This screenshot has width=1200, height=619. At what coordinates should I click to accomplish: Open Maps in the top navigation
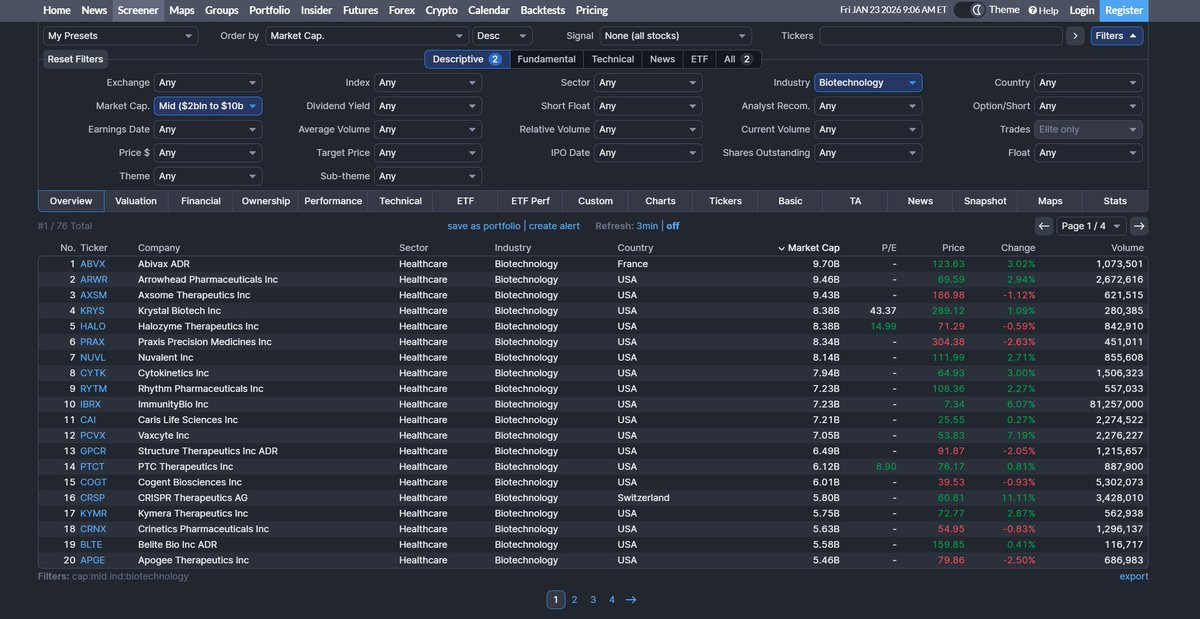coord(182,10)
